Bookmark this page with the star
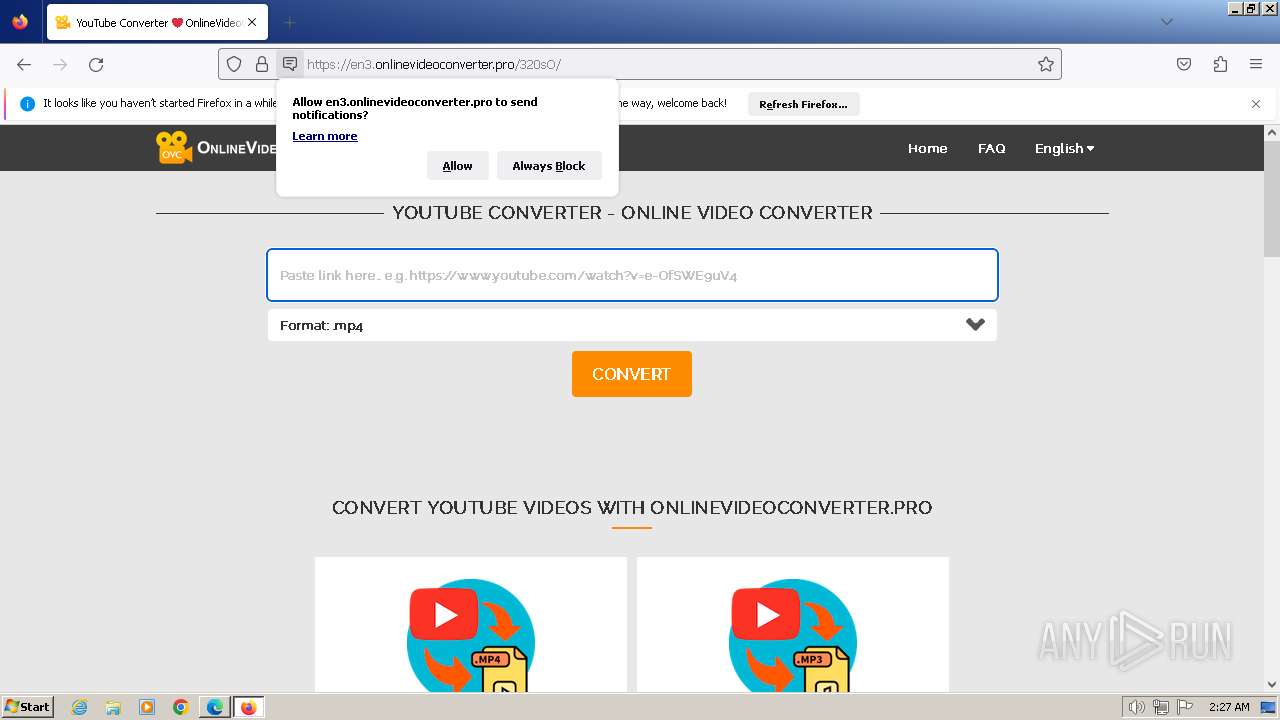The image size is (1280, 720). (1046, 64)
